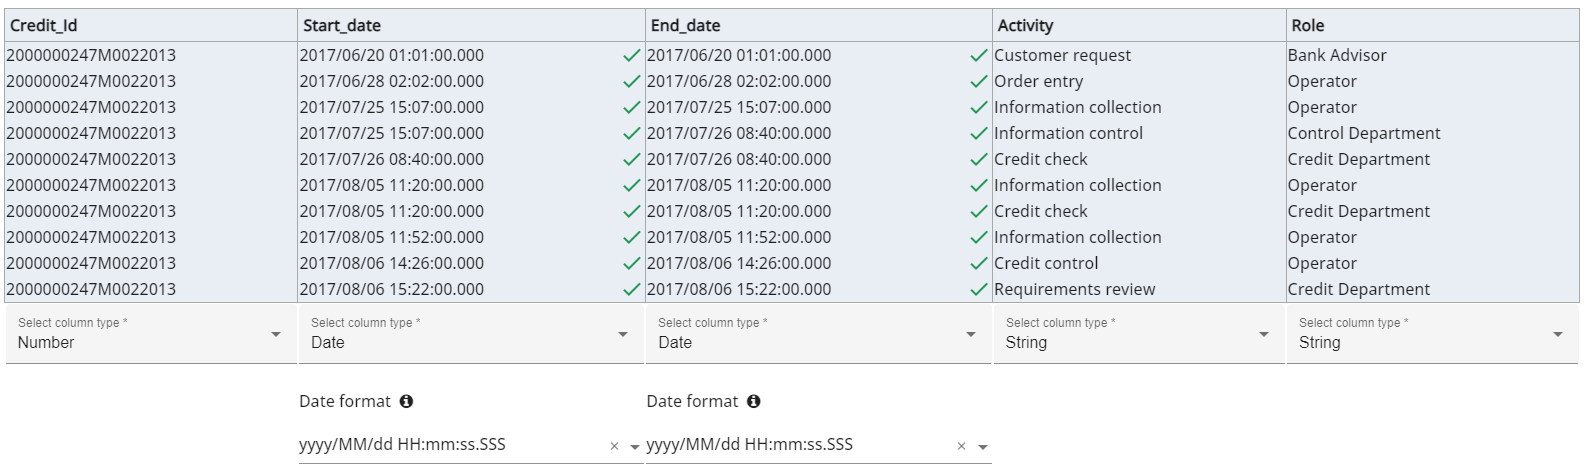Click the Role column header
Viewport: 1586px width, 468px height.
coord(1433,26)
